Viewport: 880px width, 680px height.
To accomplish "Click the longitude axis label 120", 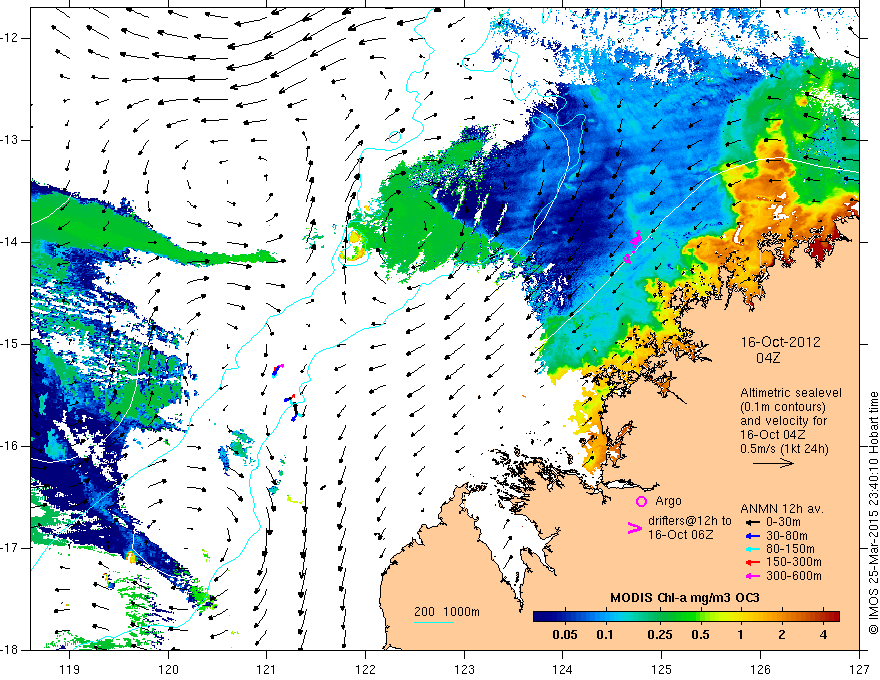I will (x=168, y=669).
